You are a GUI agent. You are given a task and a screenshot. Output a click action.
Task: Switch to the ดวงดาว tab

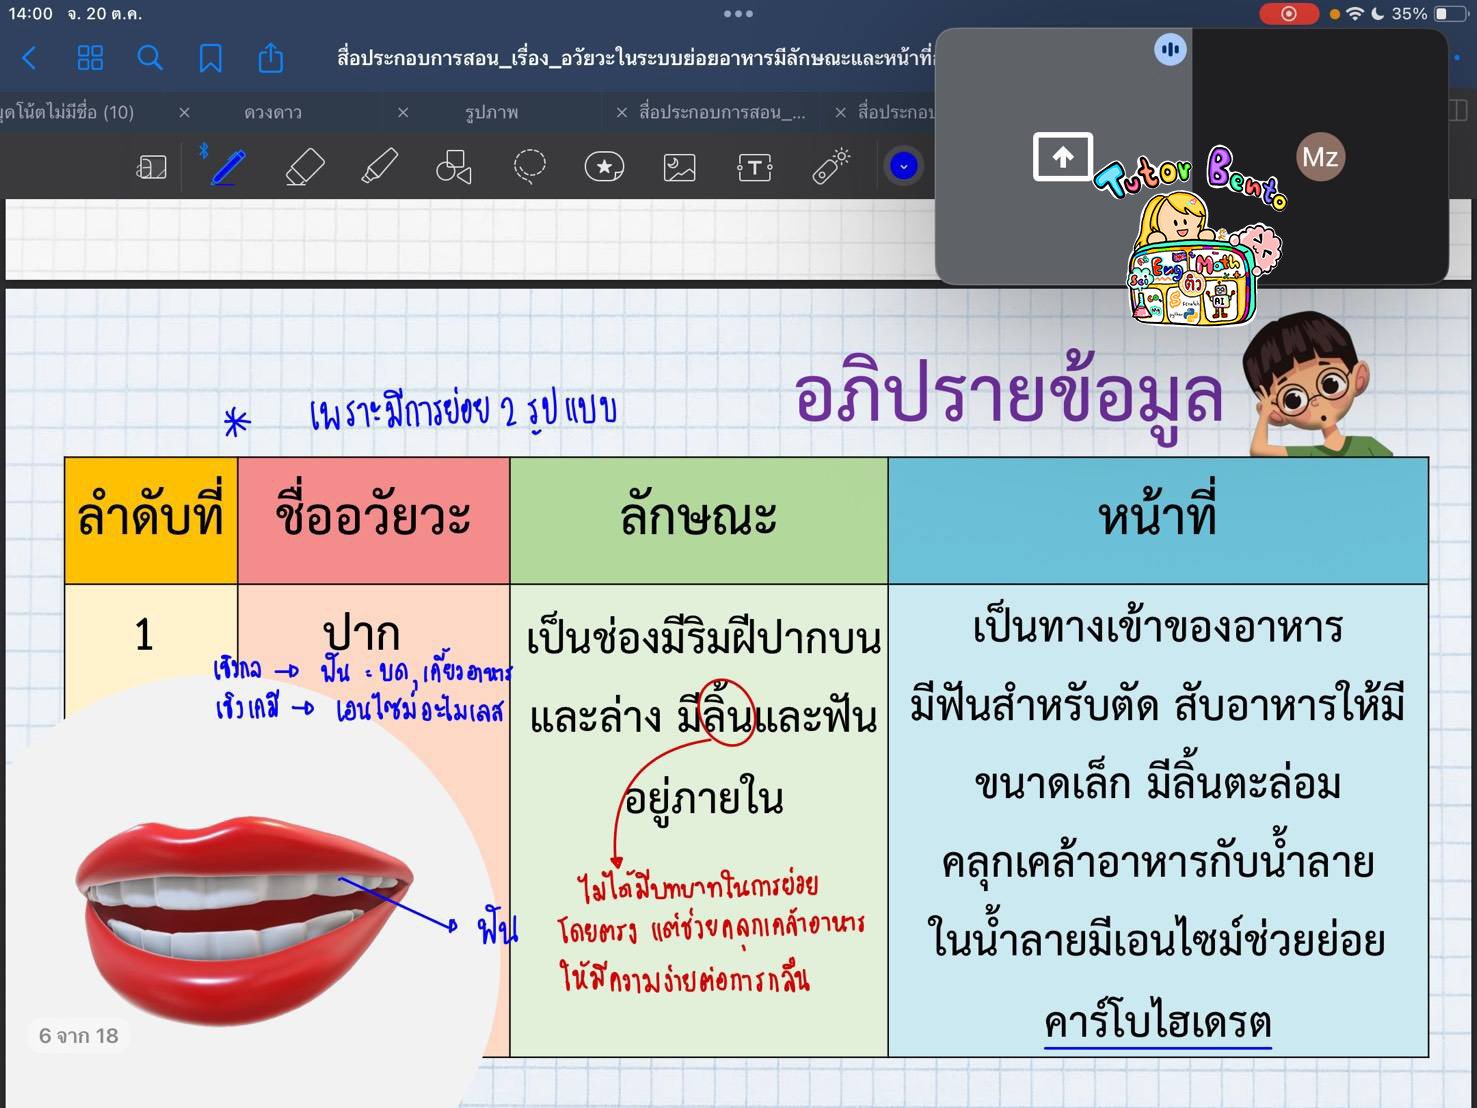[x=273, y=112]
